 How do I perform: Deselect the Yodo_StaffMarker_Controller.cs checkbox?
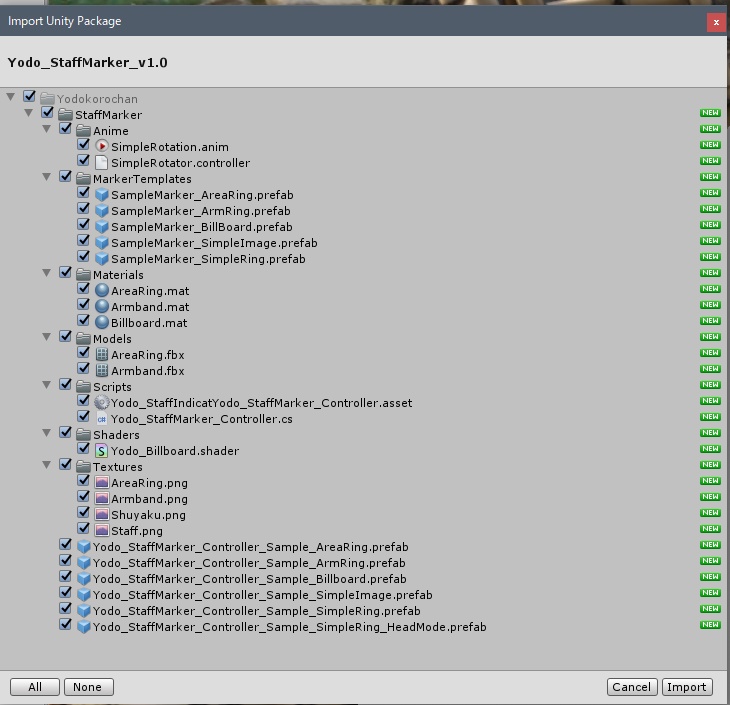84,416
